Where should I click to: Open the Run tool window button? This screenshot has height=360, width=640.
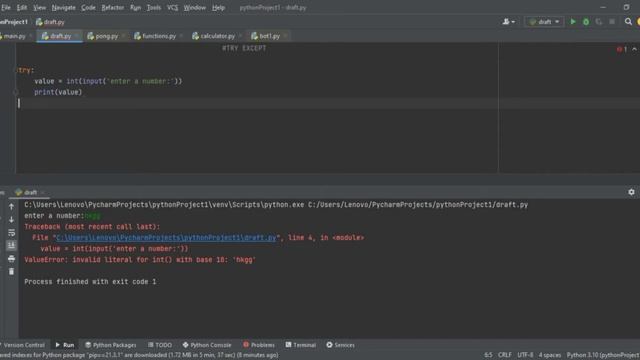[x=64, y=345]
